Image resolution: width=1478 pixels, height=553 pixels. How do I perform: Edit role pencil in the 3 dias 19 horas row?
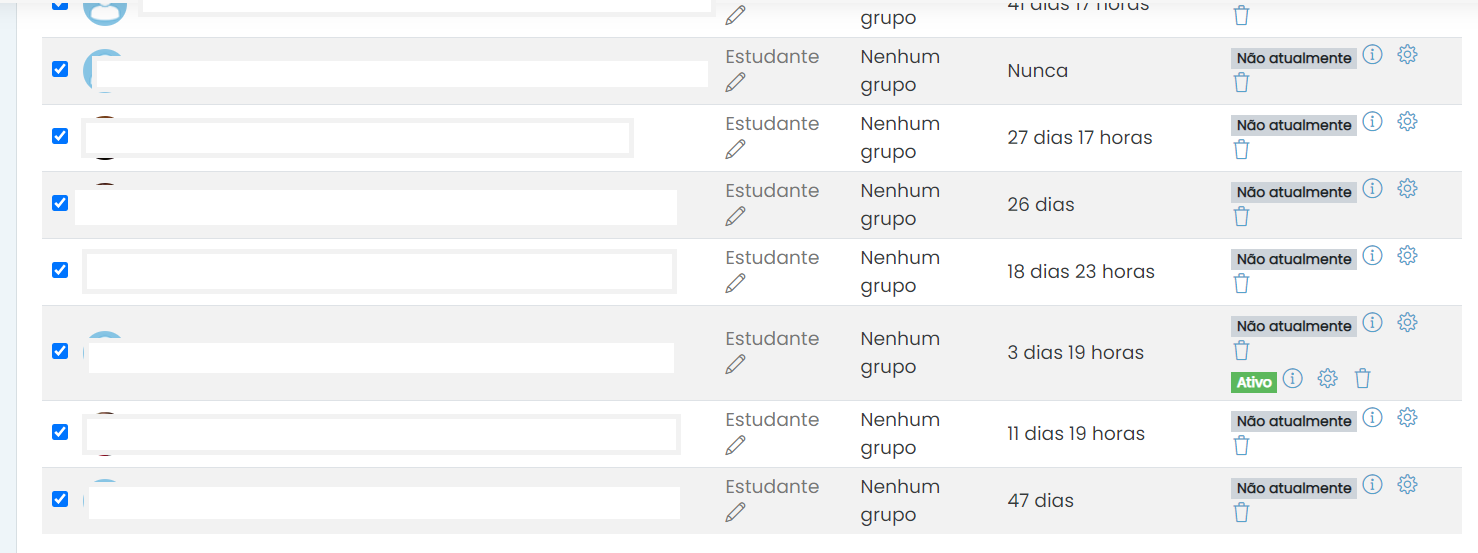click(736, 365)
